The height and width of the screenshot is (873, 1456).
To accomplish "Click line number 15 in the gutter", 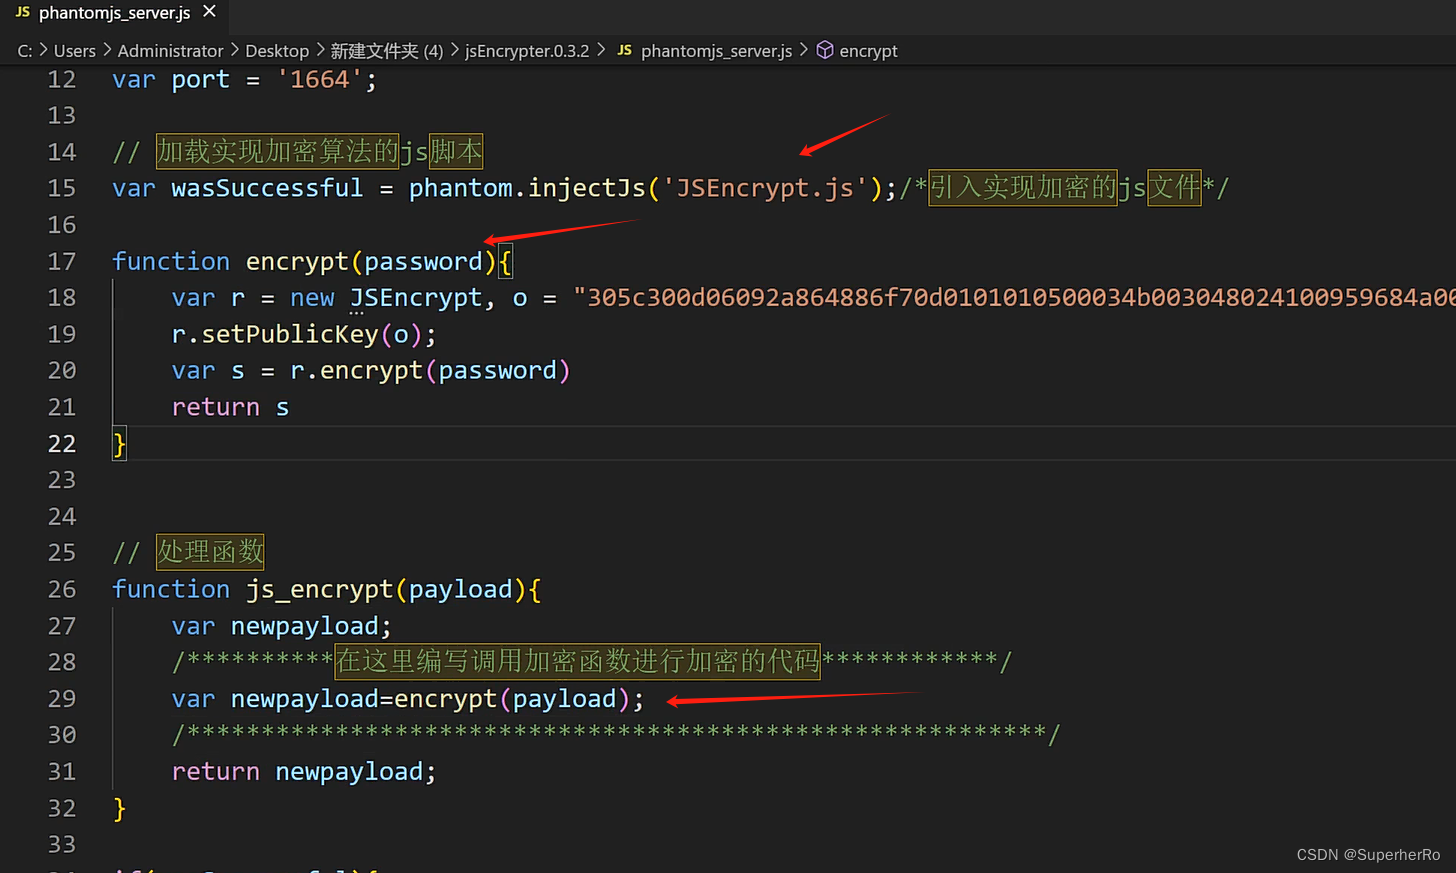I will tap(62, 188).
